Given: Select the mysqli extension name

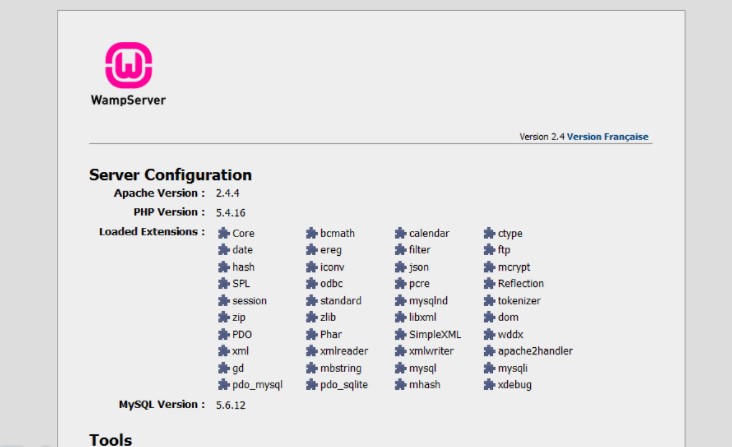Looking at the screenshot, I should click(513, 369).
